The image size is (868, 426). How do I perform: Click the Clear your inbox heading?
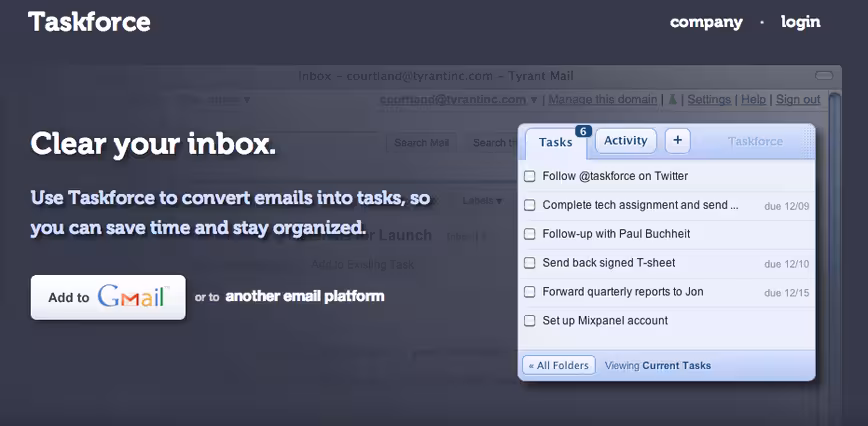click(153, 144)
